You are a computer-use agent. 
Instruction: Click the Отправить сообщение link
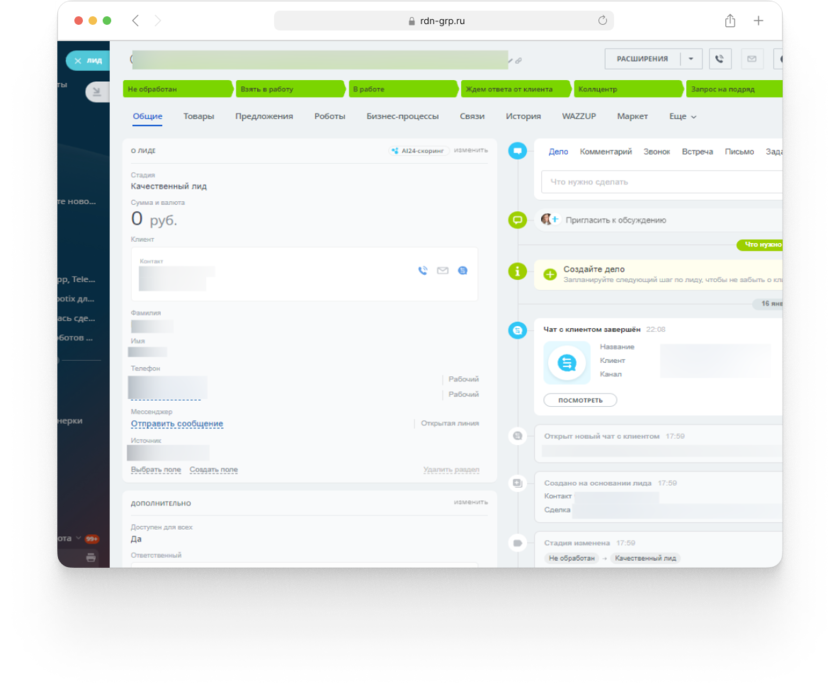tap(177, 424)
